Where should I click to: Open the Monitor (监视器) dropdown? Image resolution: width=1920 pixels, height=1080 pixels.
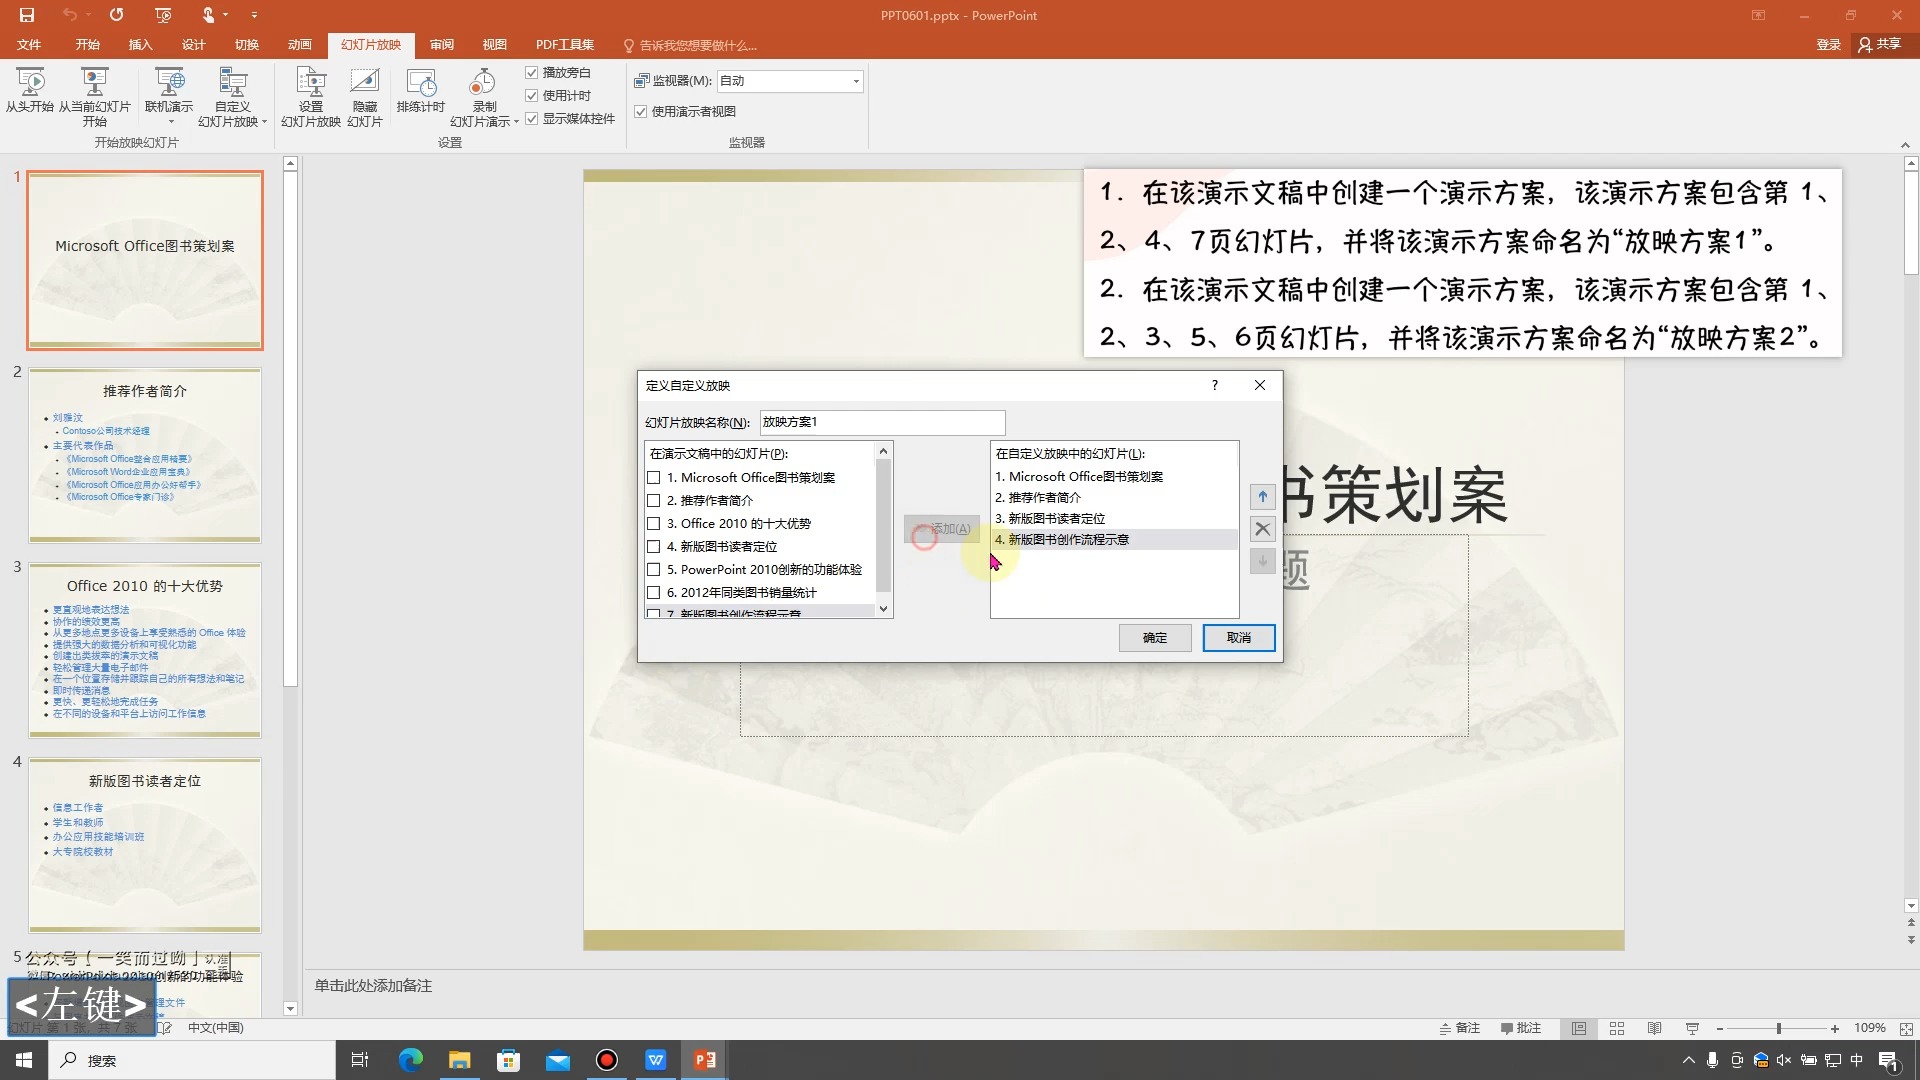click(856, 81)
